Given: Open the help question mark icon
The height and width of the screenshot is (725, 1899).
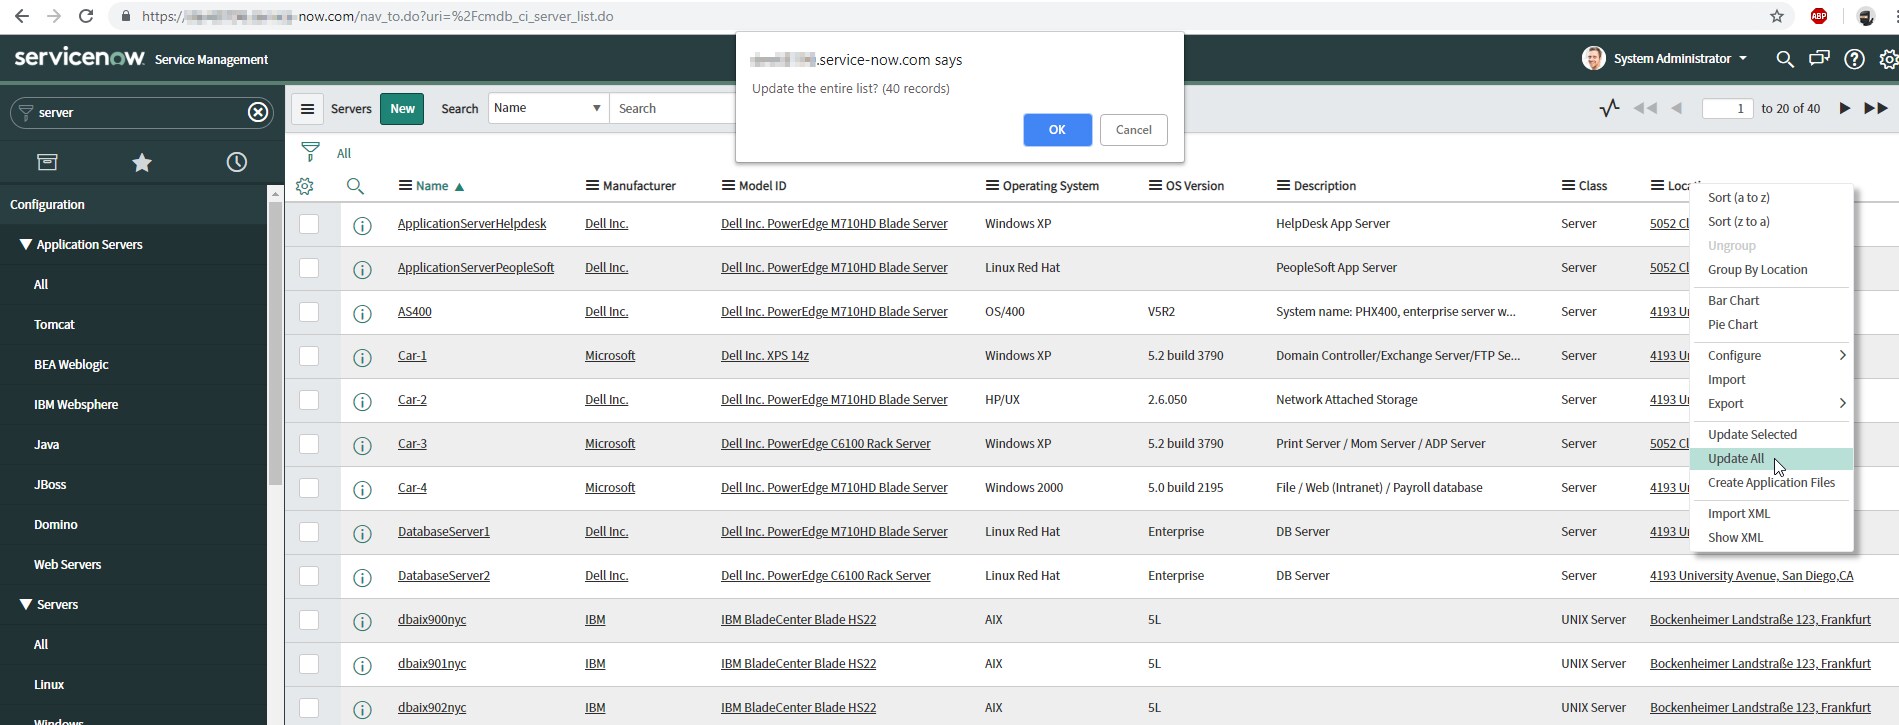Looking at the screenshot, I should (x=1854, y=59).
